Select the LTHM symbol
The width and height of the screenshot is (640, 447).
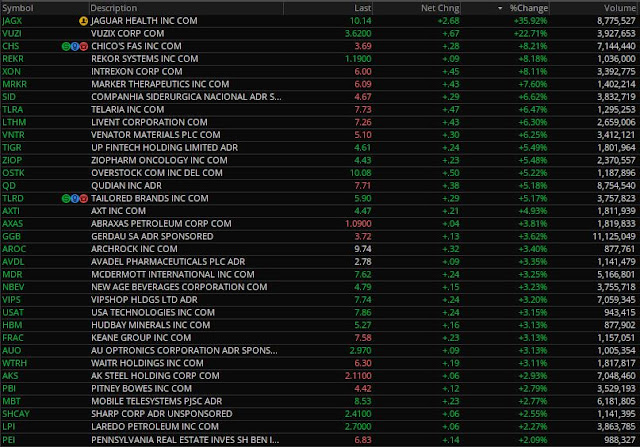(x=14, y=122)
